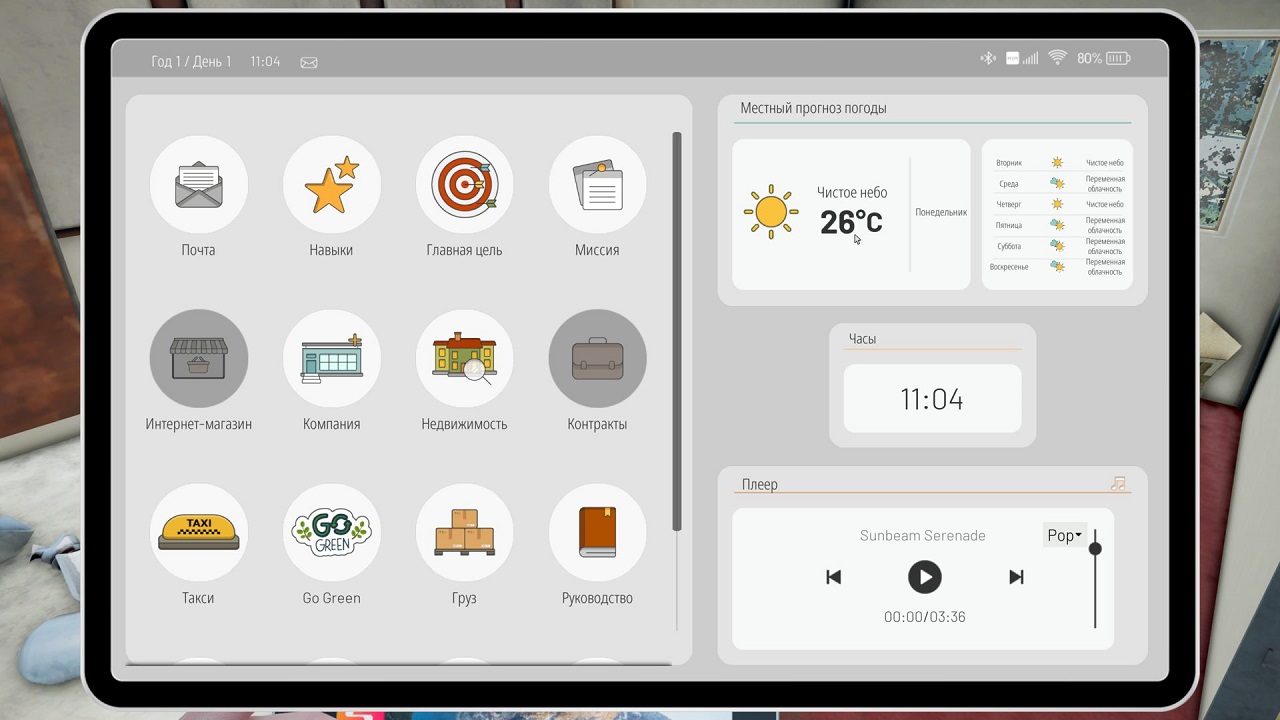Open the Контракты briefcase icon
Screen dimensions: 1280x720
597,359
